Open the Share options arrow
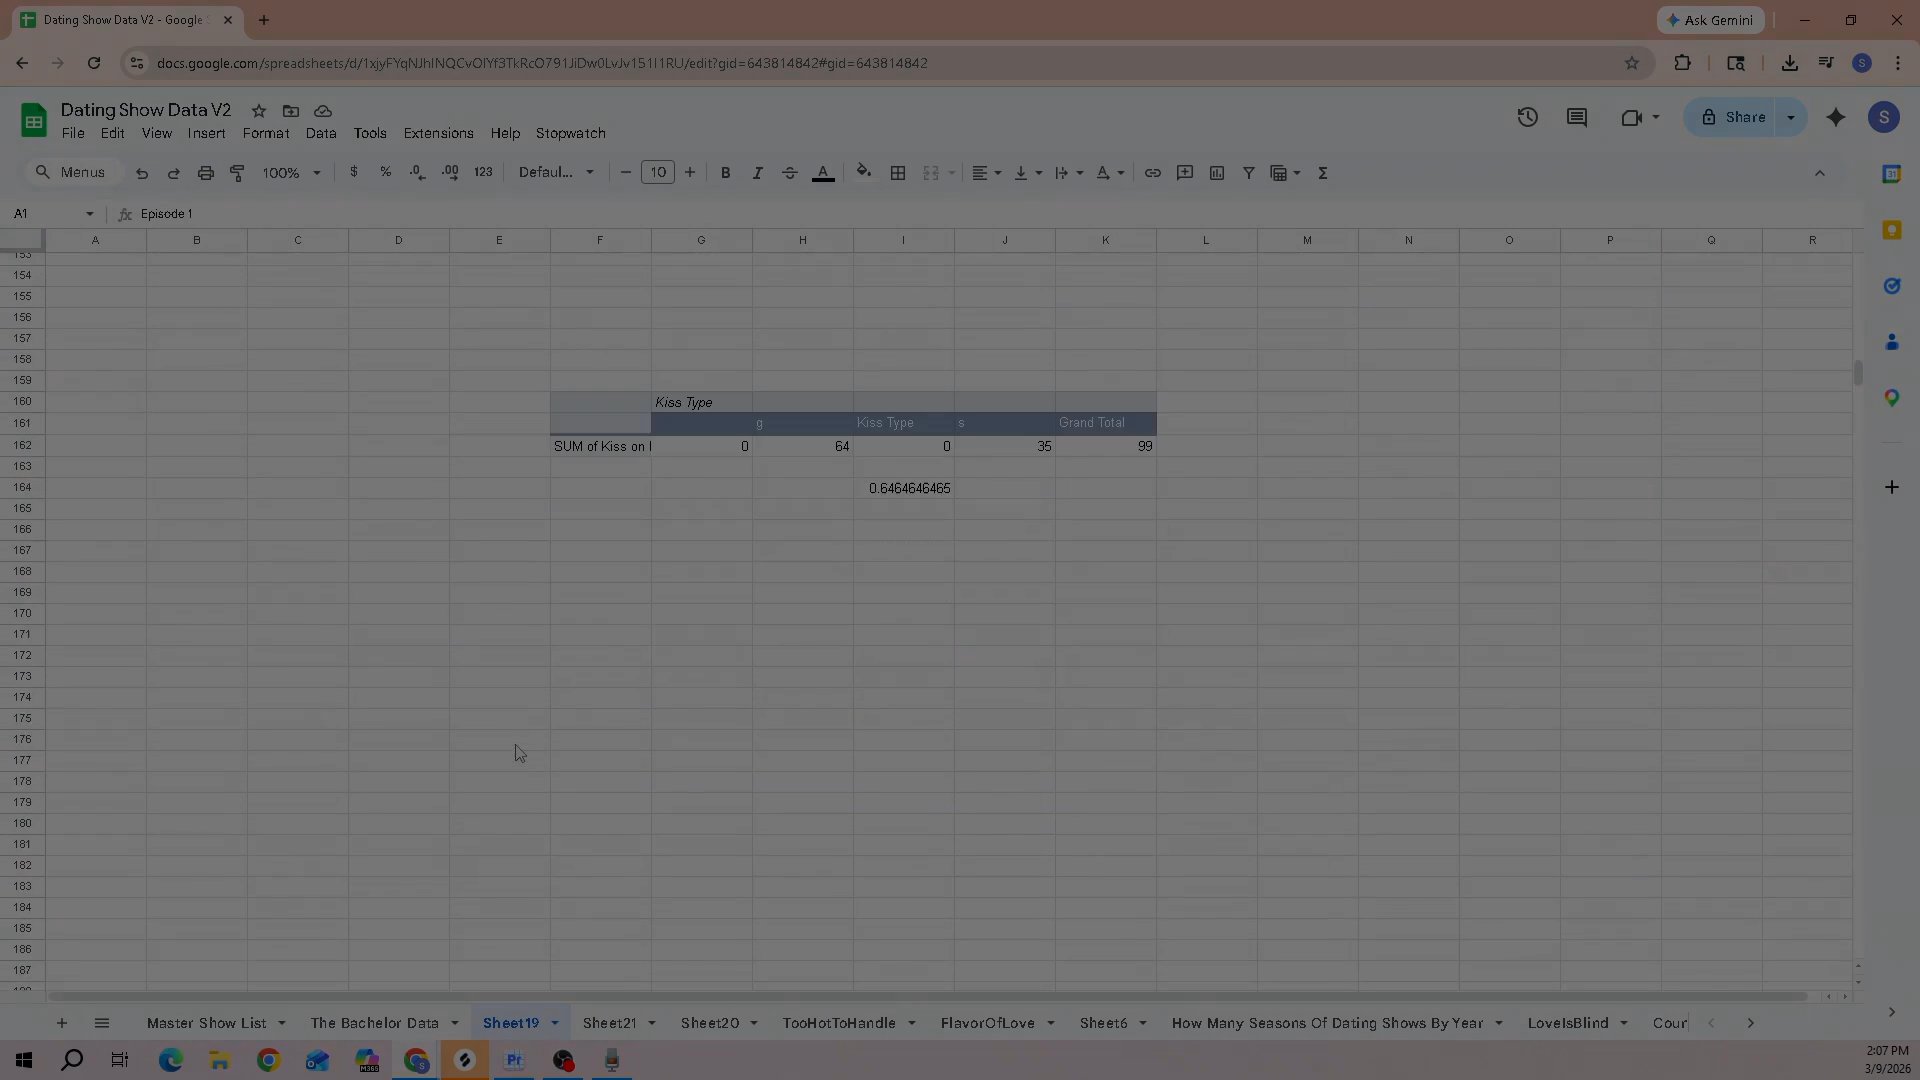Screen dimensions: 1920x1080 coord(1790,117)
